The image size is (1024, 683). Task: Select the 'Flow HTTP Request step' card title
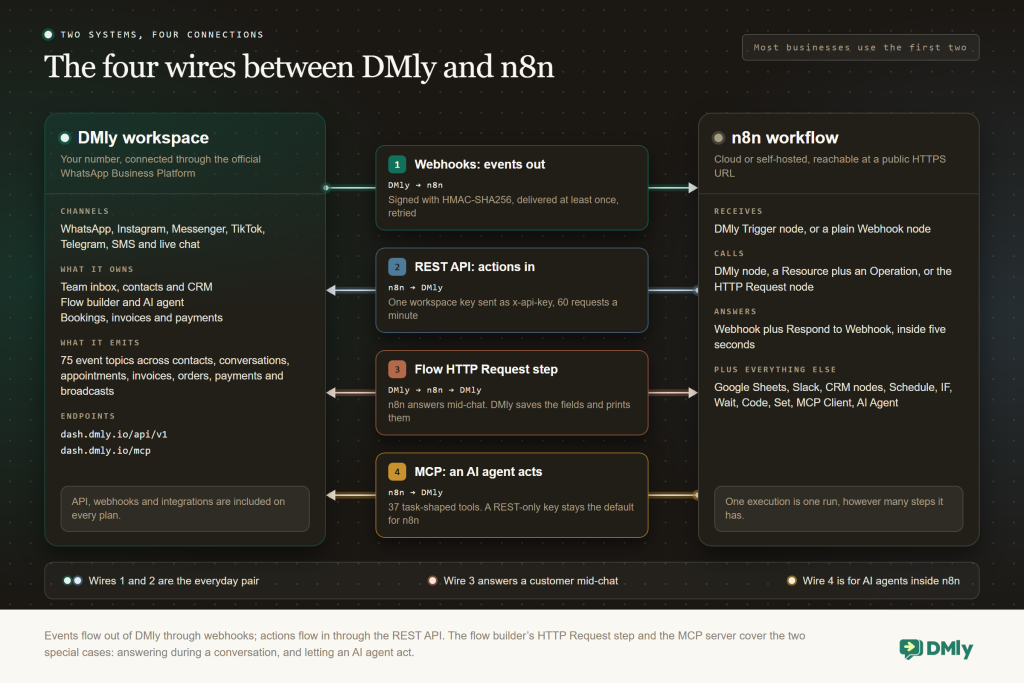(486, 370)
